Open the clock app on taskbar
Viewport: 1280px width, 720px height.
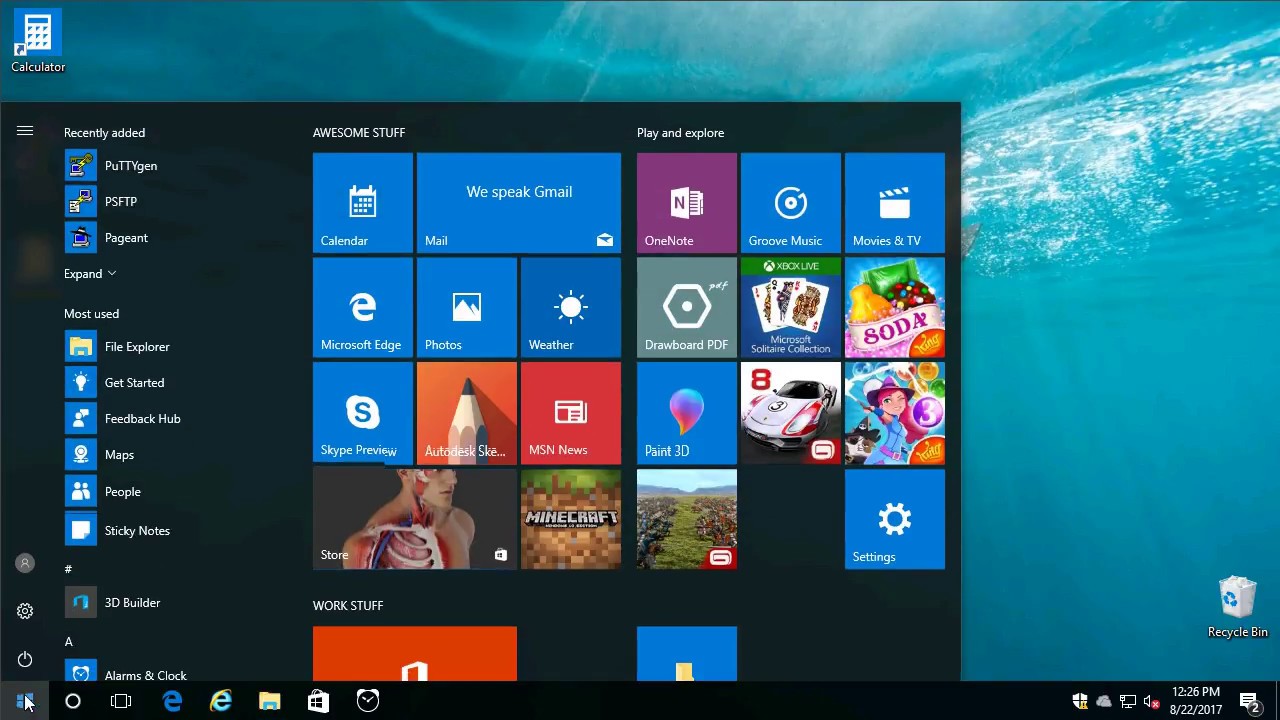368,701
